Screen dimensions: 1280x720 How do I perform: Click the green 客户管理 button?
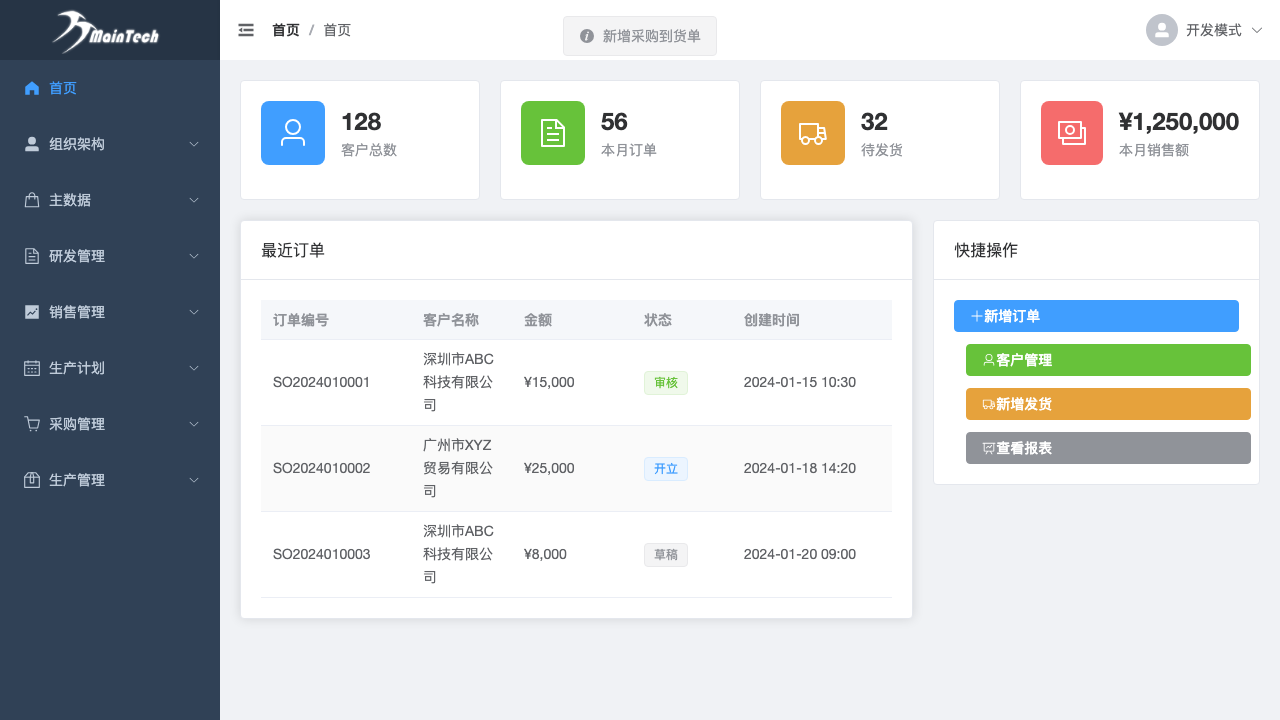pyautogui.click(x=1108, y=360)
